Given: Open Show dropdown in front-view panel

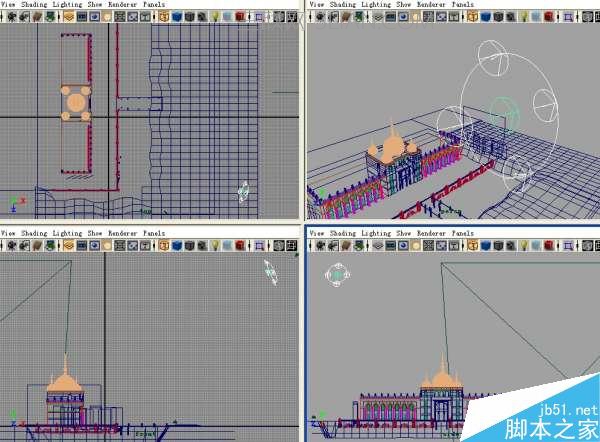Looking at the screenshot, I should 403,233.
